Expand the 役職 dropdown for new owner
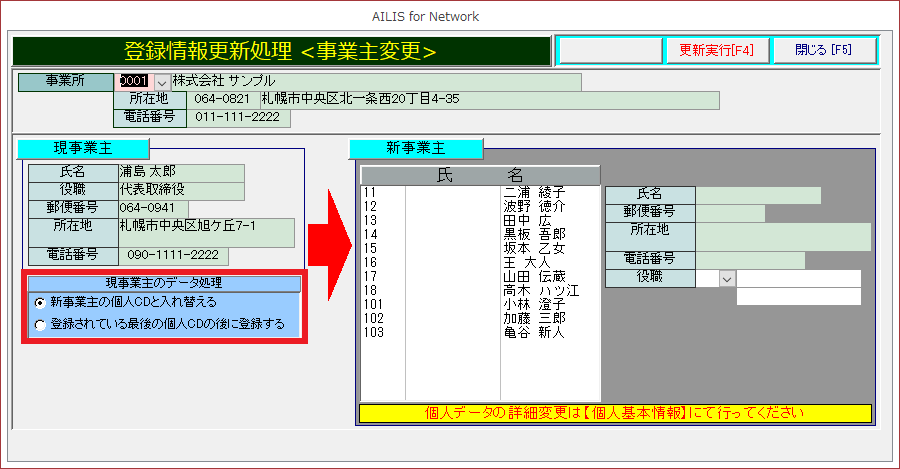900x469 pixels. [726, 279]
